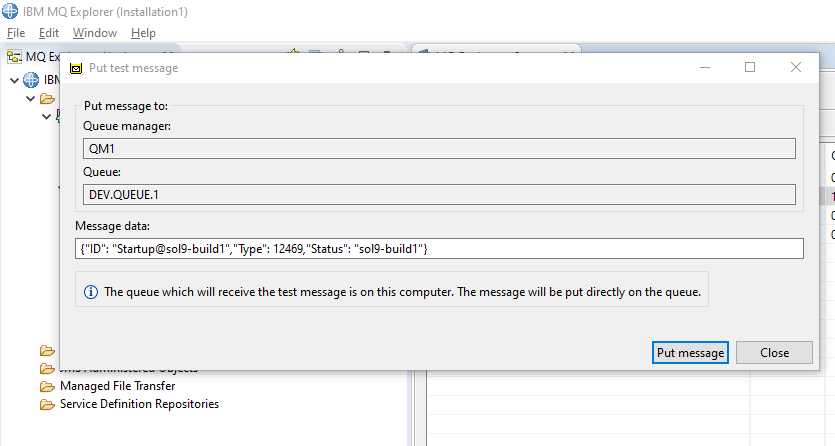This screenshot has height=446, width=835.
Task: Click the IBM MQ globe node icon in tree
Action: click(x=31, y=80)
